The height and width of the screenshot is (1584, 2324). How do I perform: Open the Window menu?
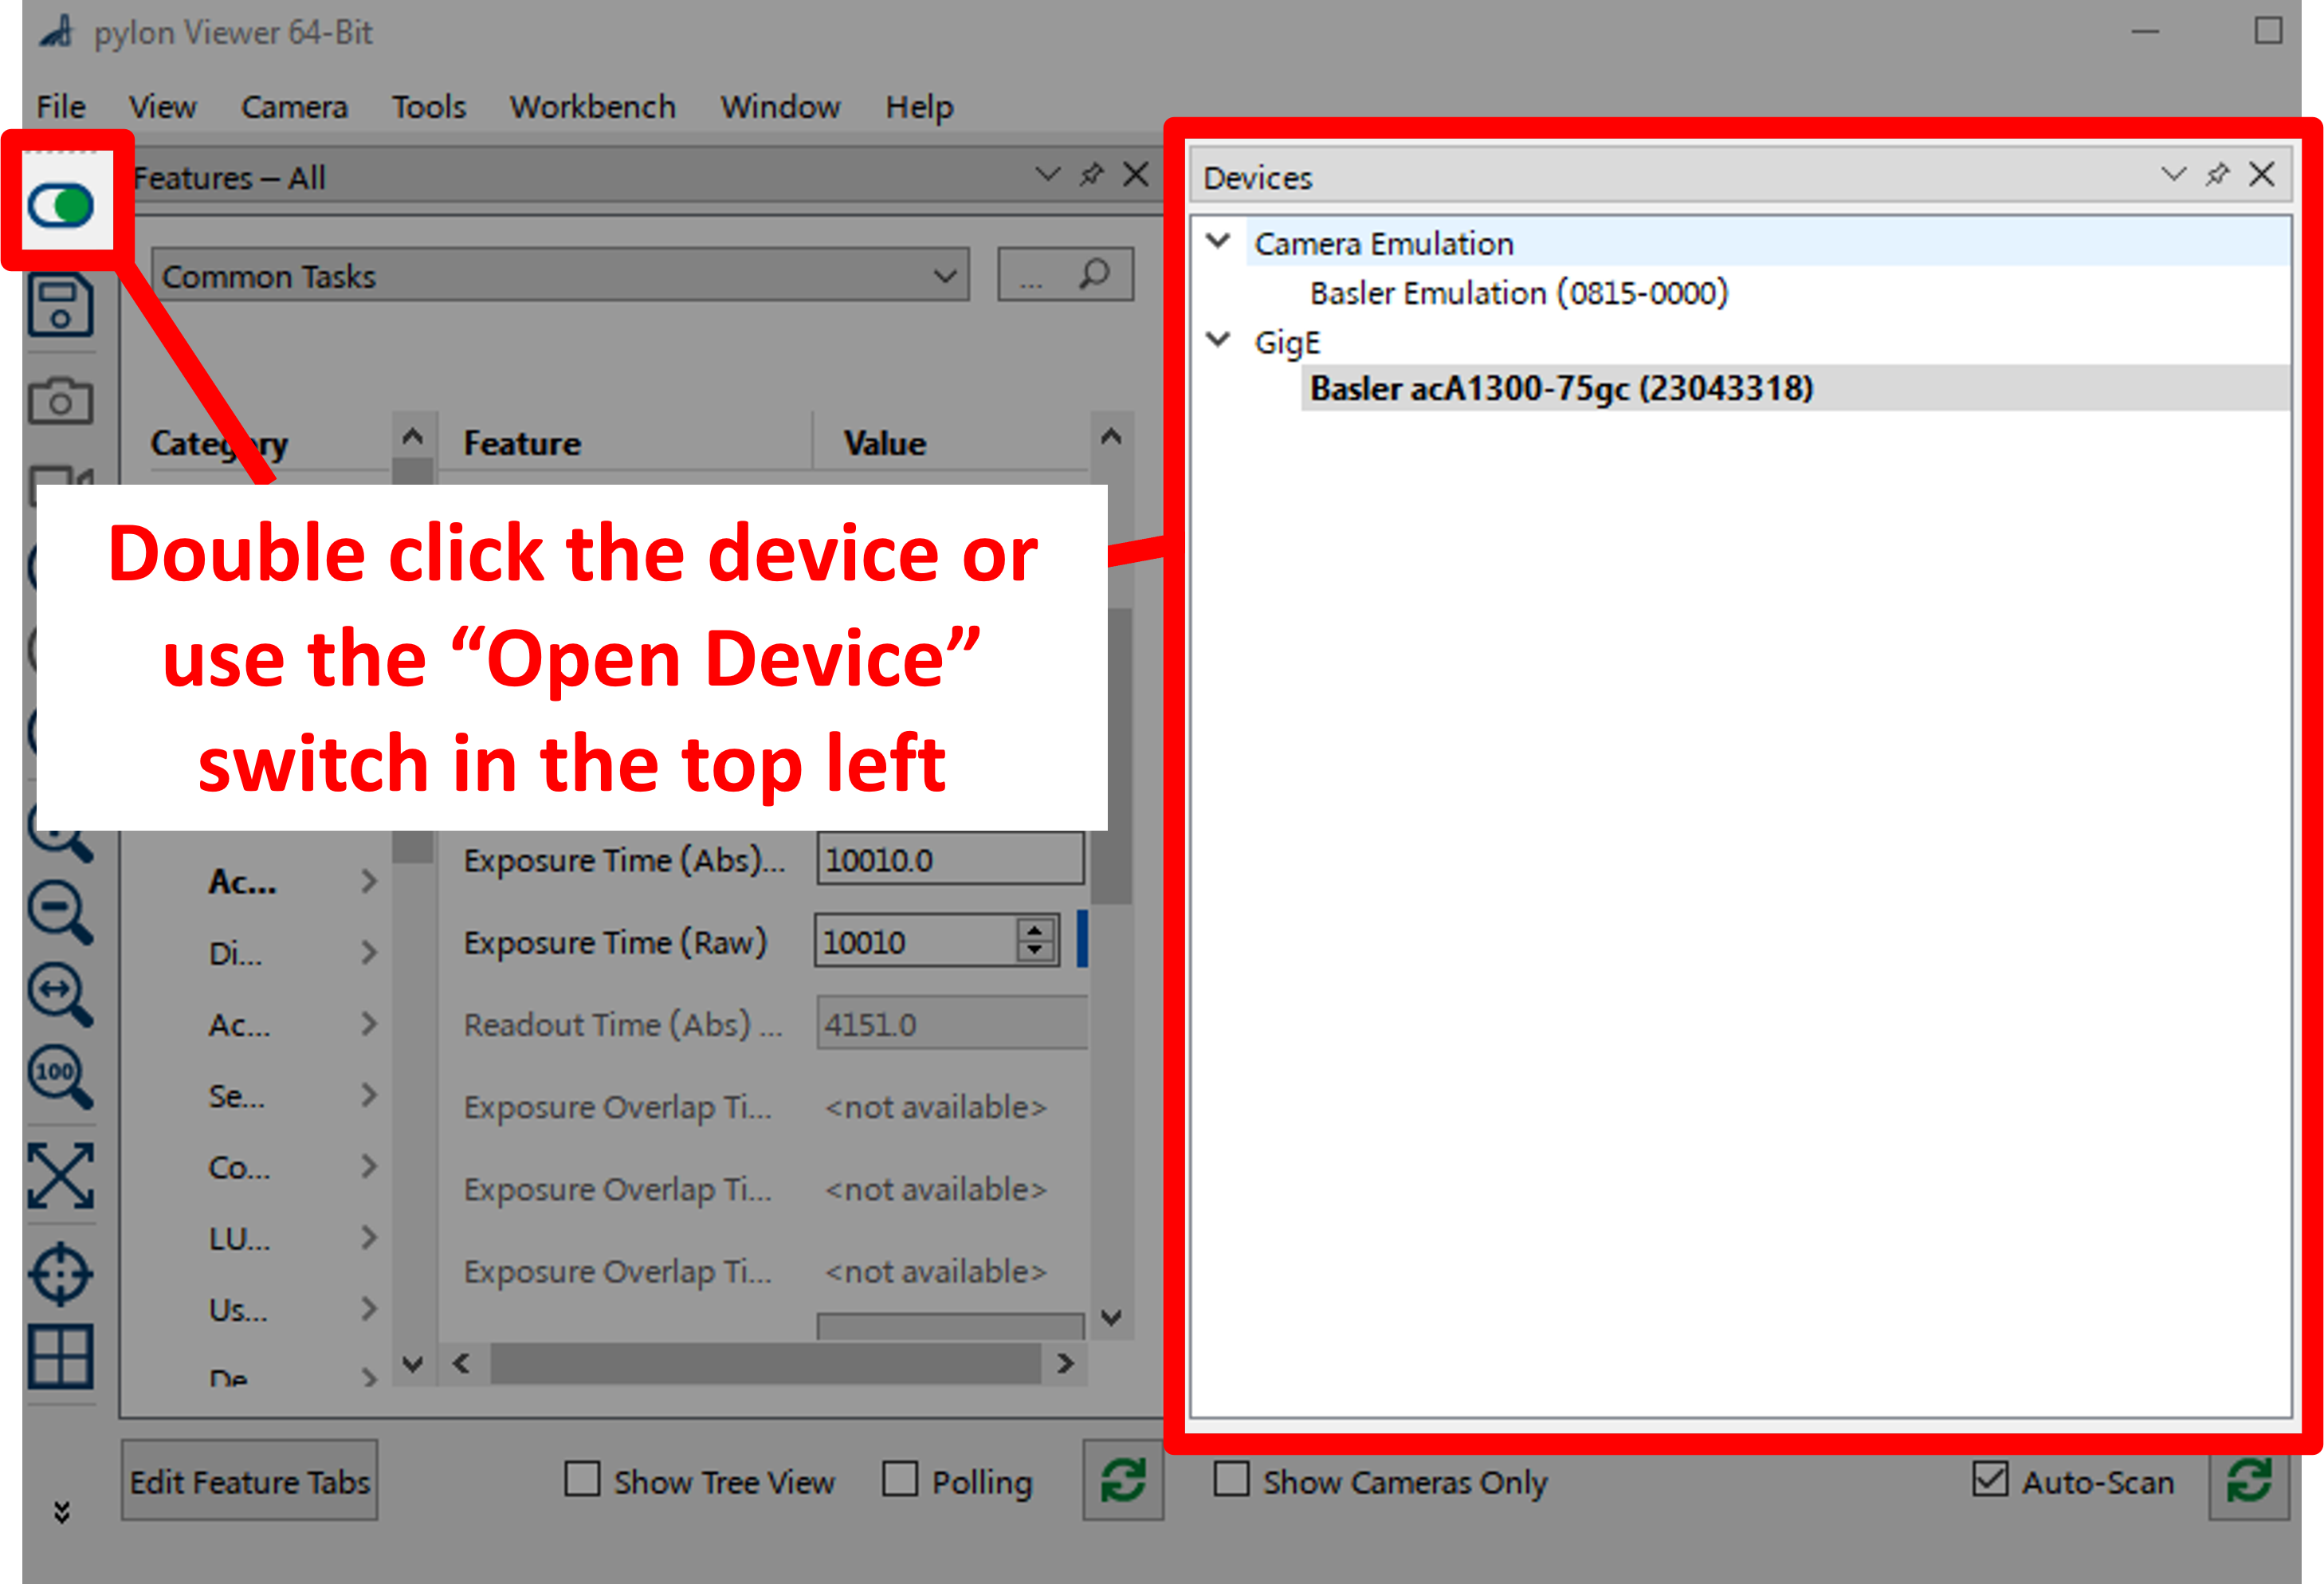click(x=780, y=106)
